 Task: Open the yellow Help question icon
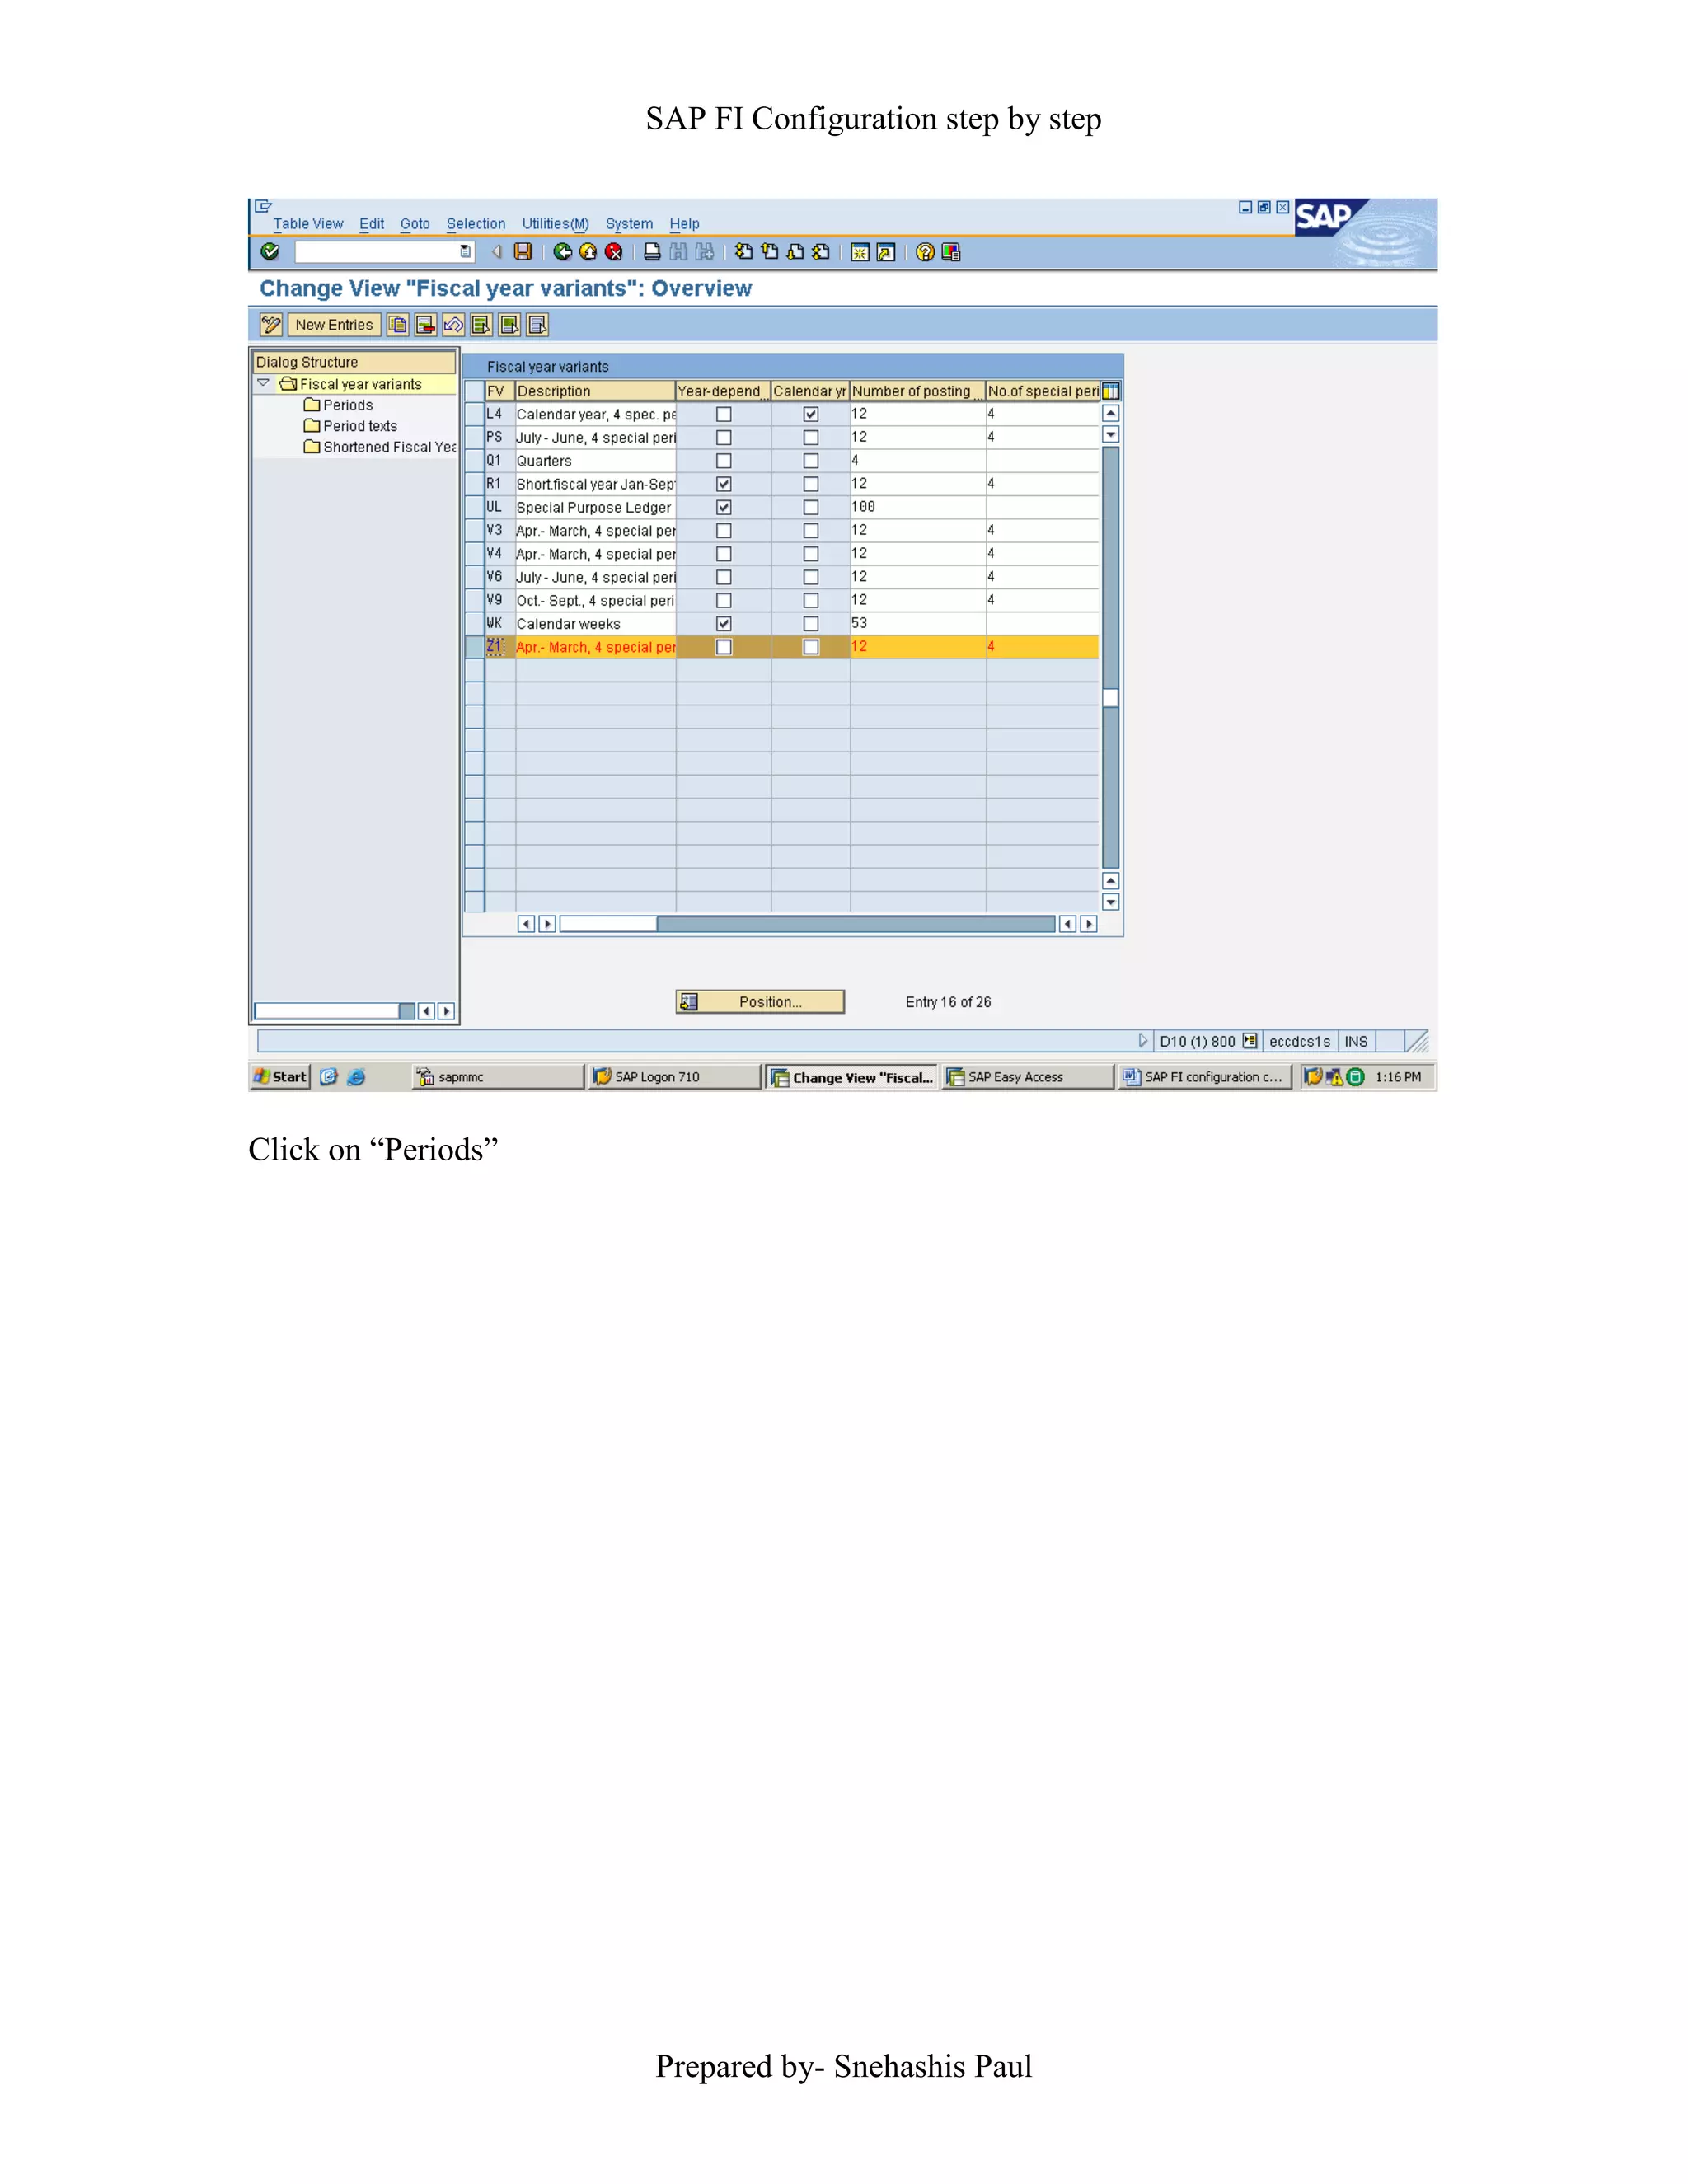tap(925, 252)
